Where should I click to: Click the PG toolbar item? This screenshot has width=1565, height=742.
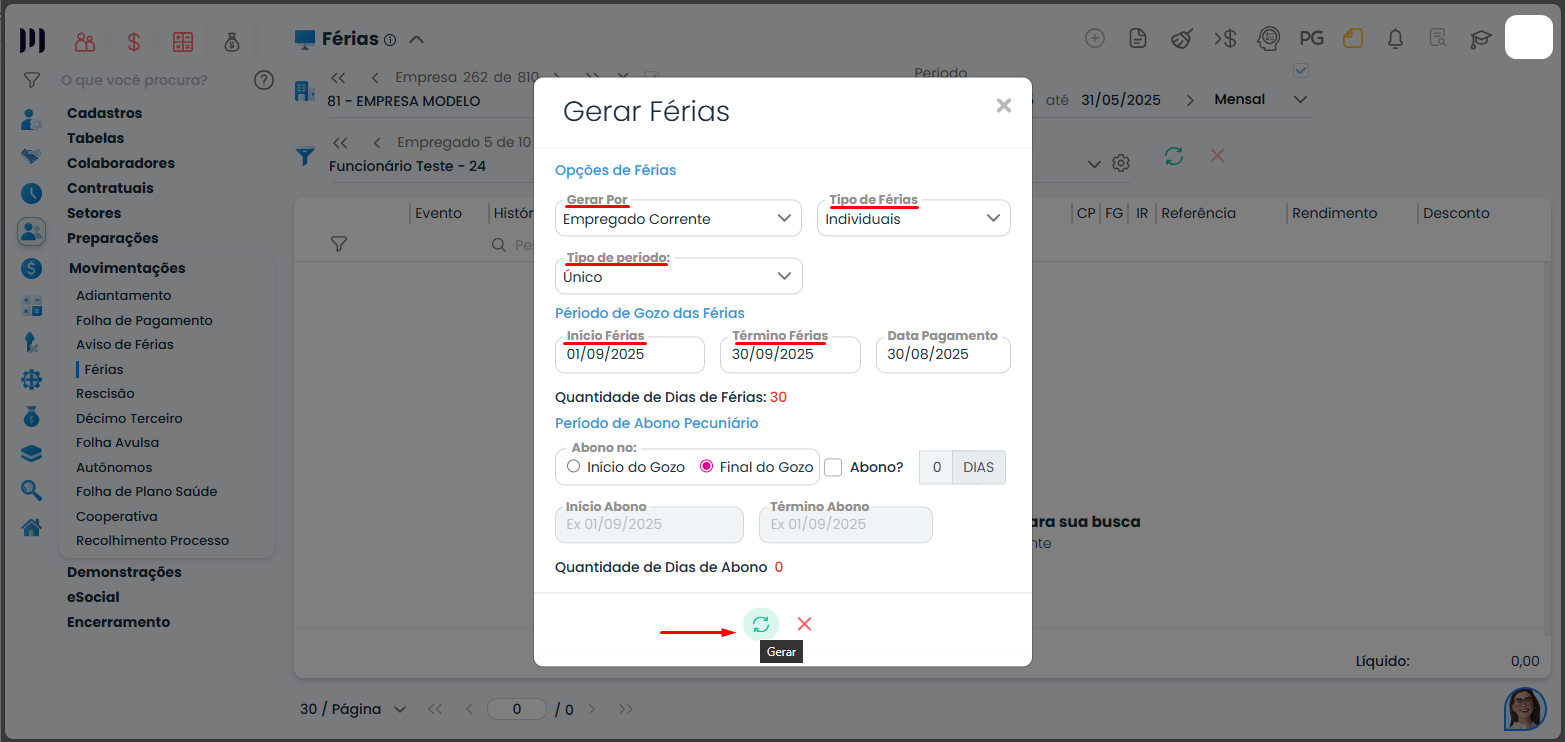(1311, 39)
